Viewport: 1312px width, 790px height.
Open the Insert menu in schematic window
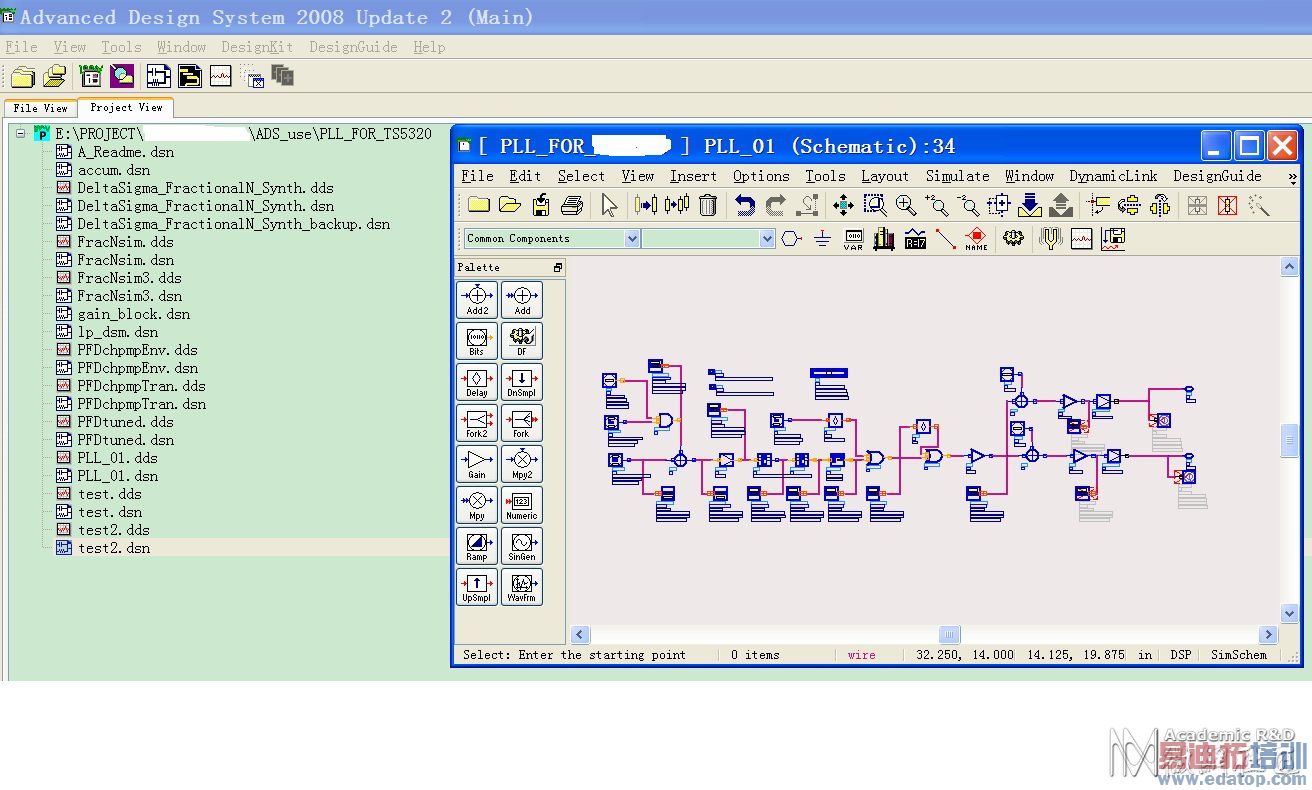[693, 176]
